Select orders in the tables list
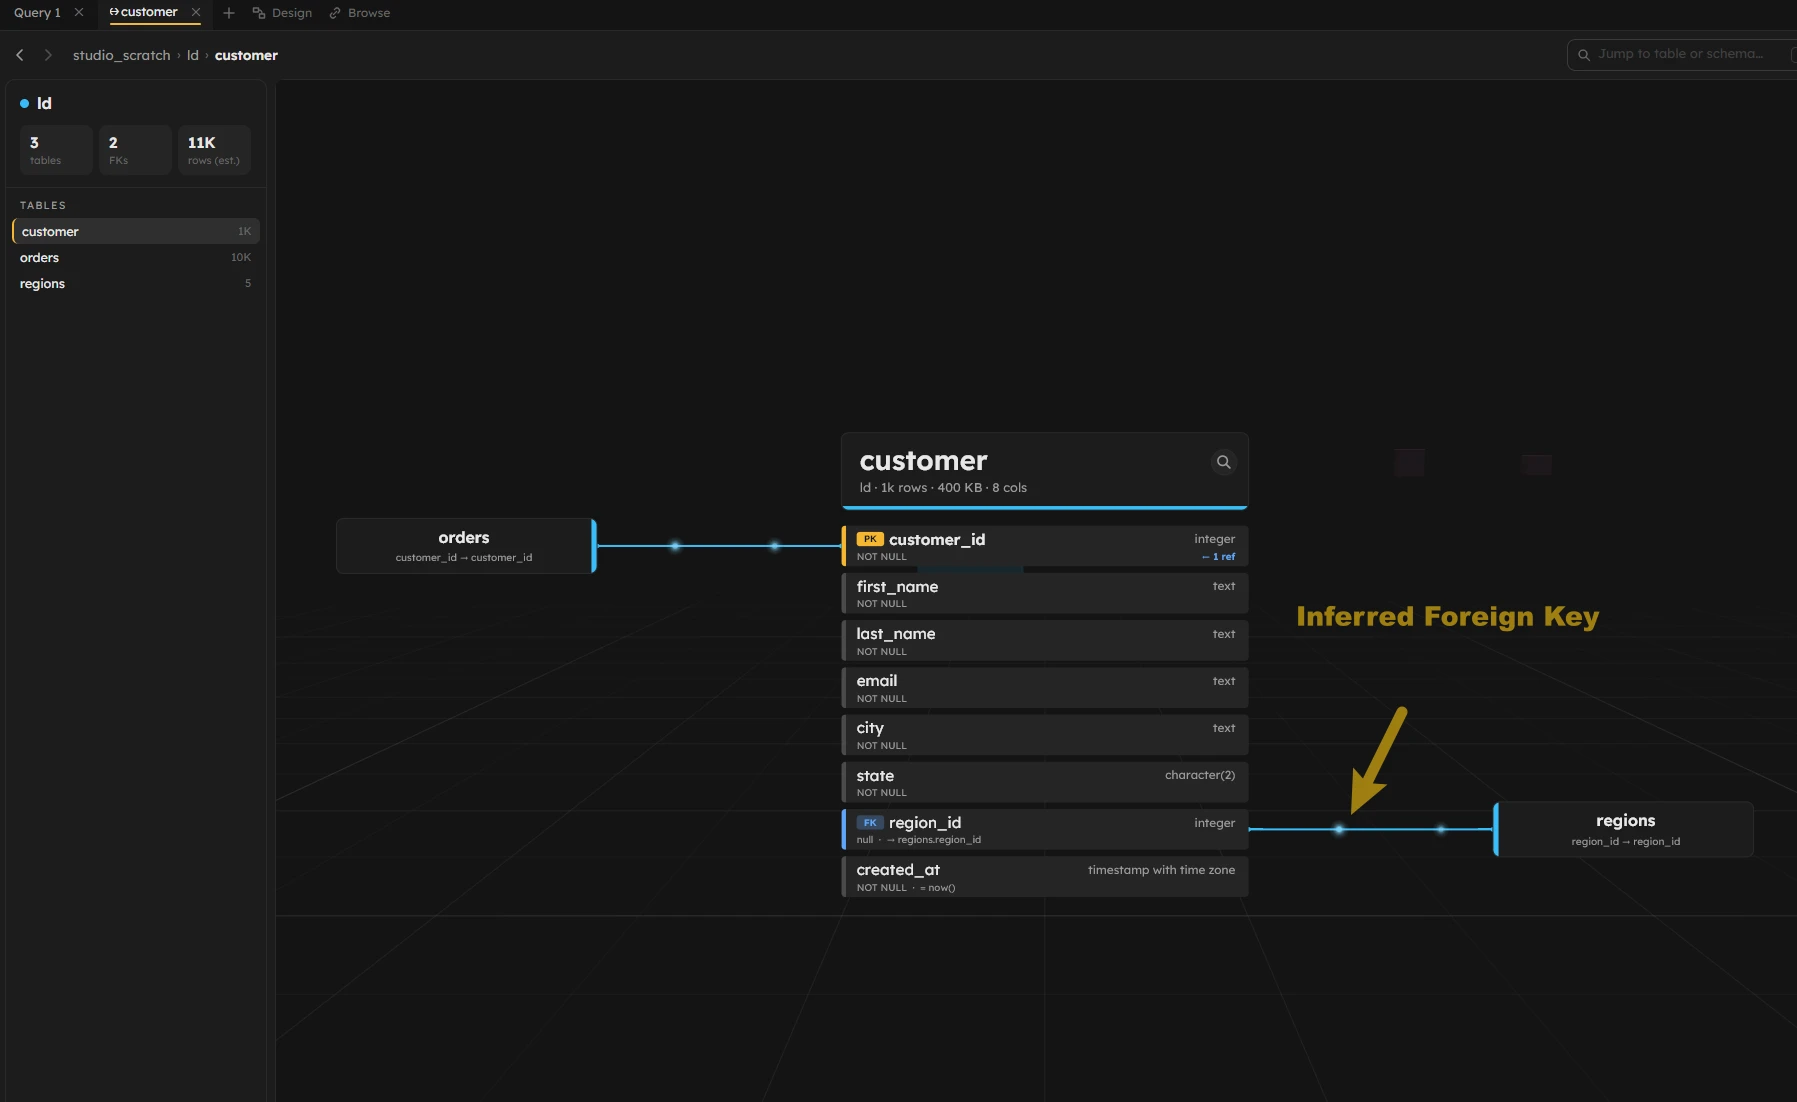This screenshot has height=1102, width=1797. click(136, 257)
